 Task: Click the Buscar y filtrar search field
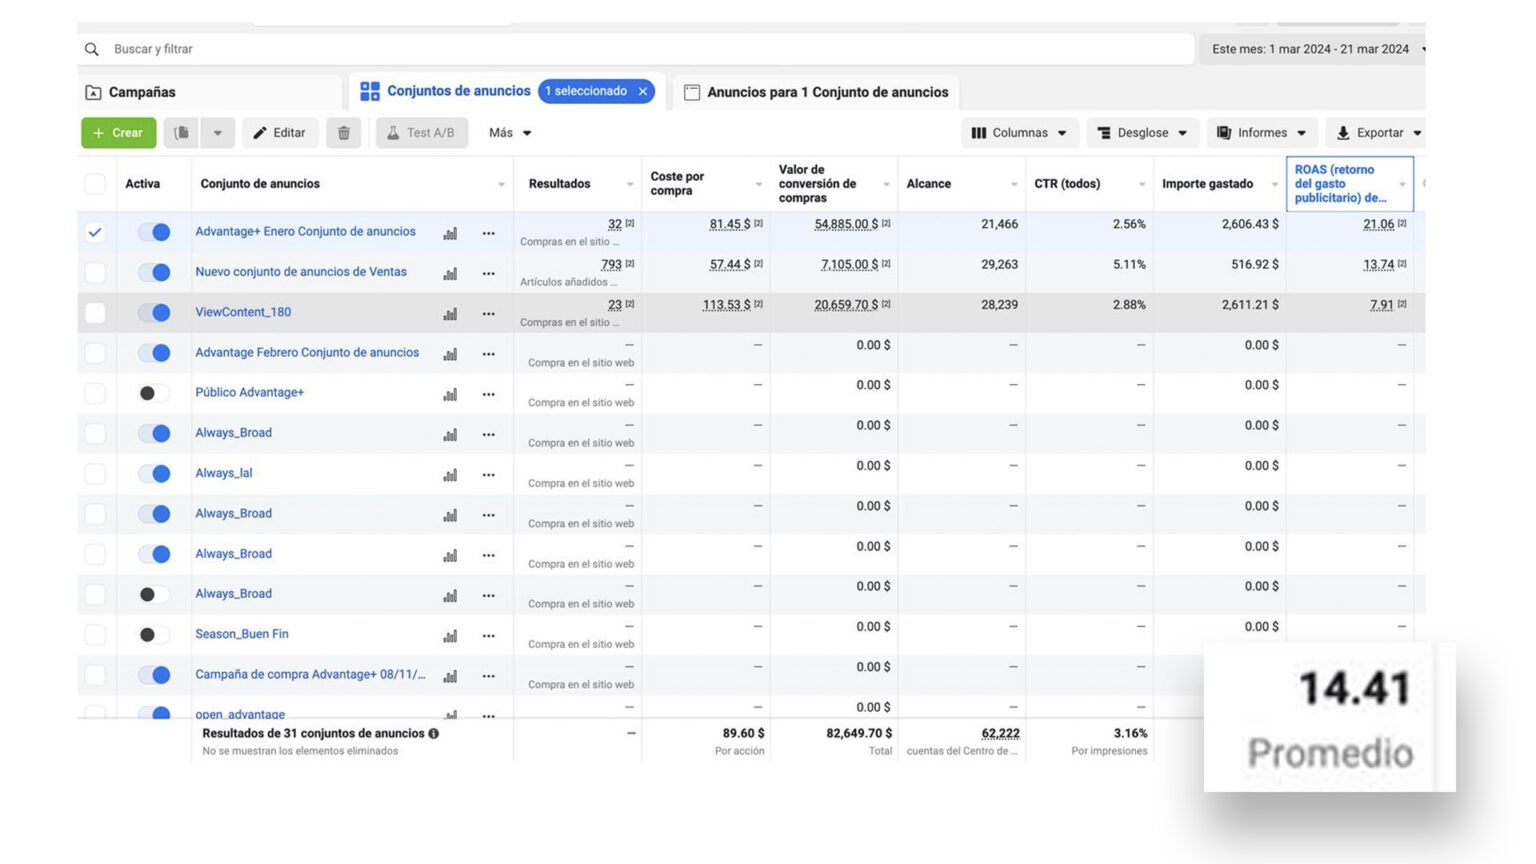(636, 49)
